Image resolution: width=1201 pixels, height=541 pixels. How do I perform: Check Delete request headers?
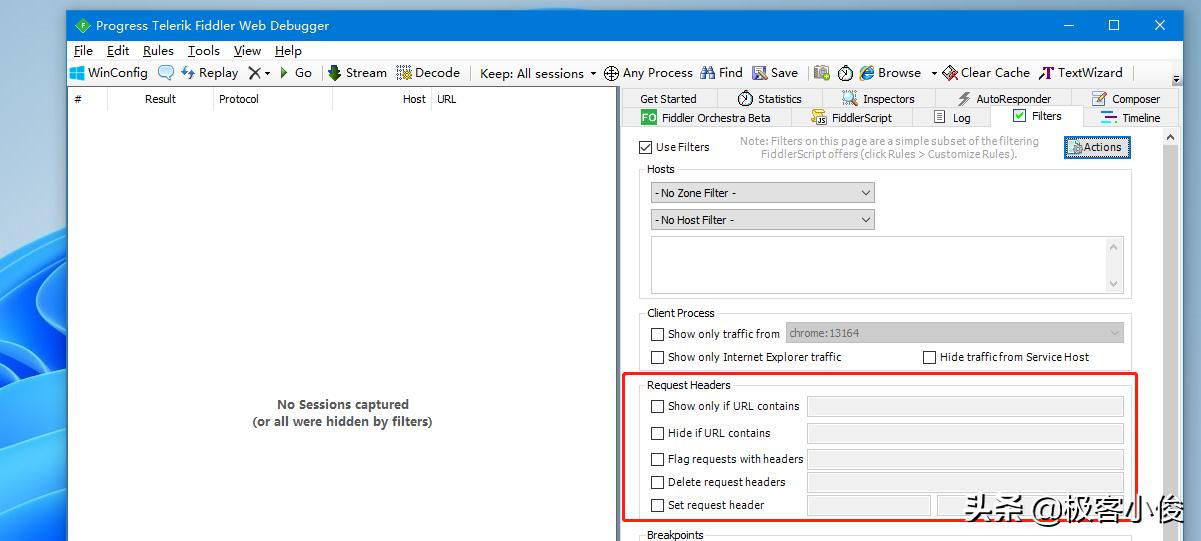[657, 482]
